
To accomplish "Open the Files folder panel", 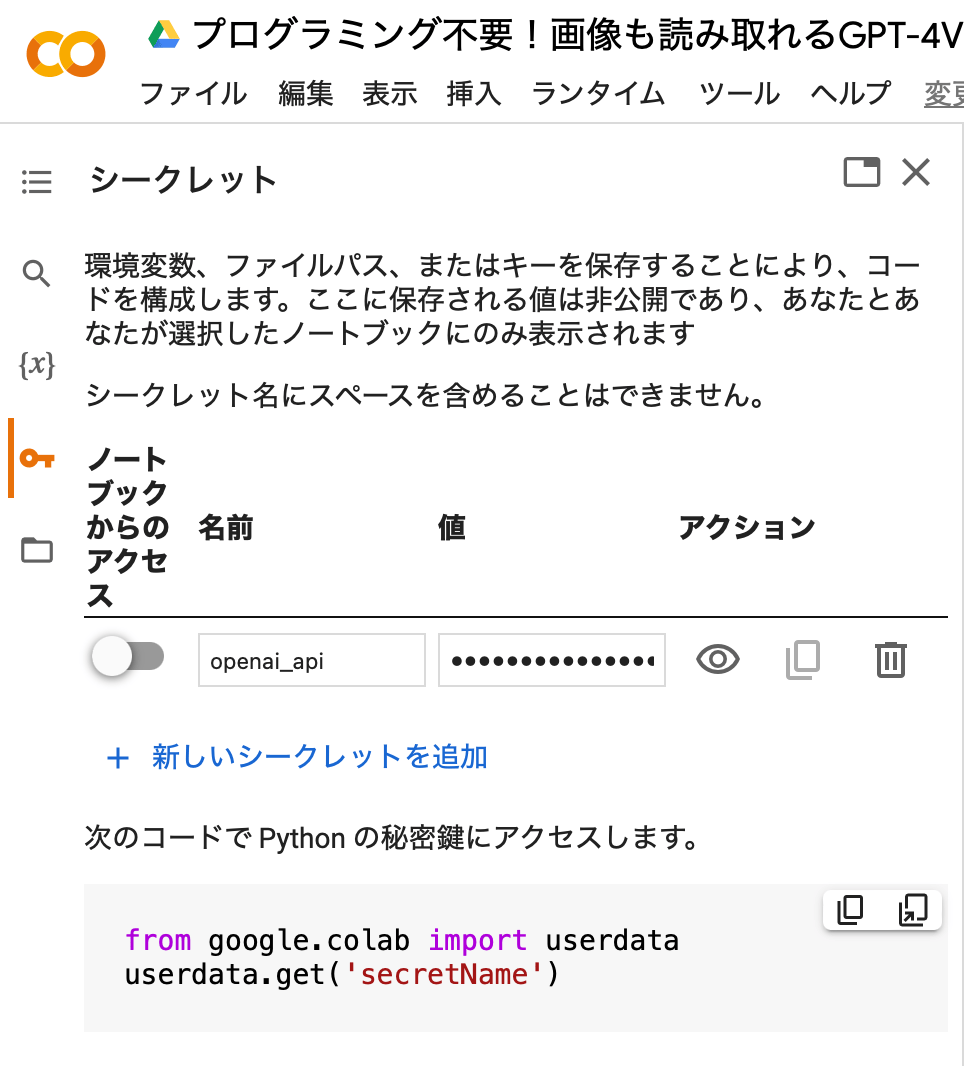I will click(37, 550).
